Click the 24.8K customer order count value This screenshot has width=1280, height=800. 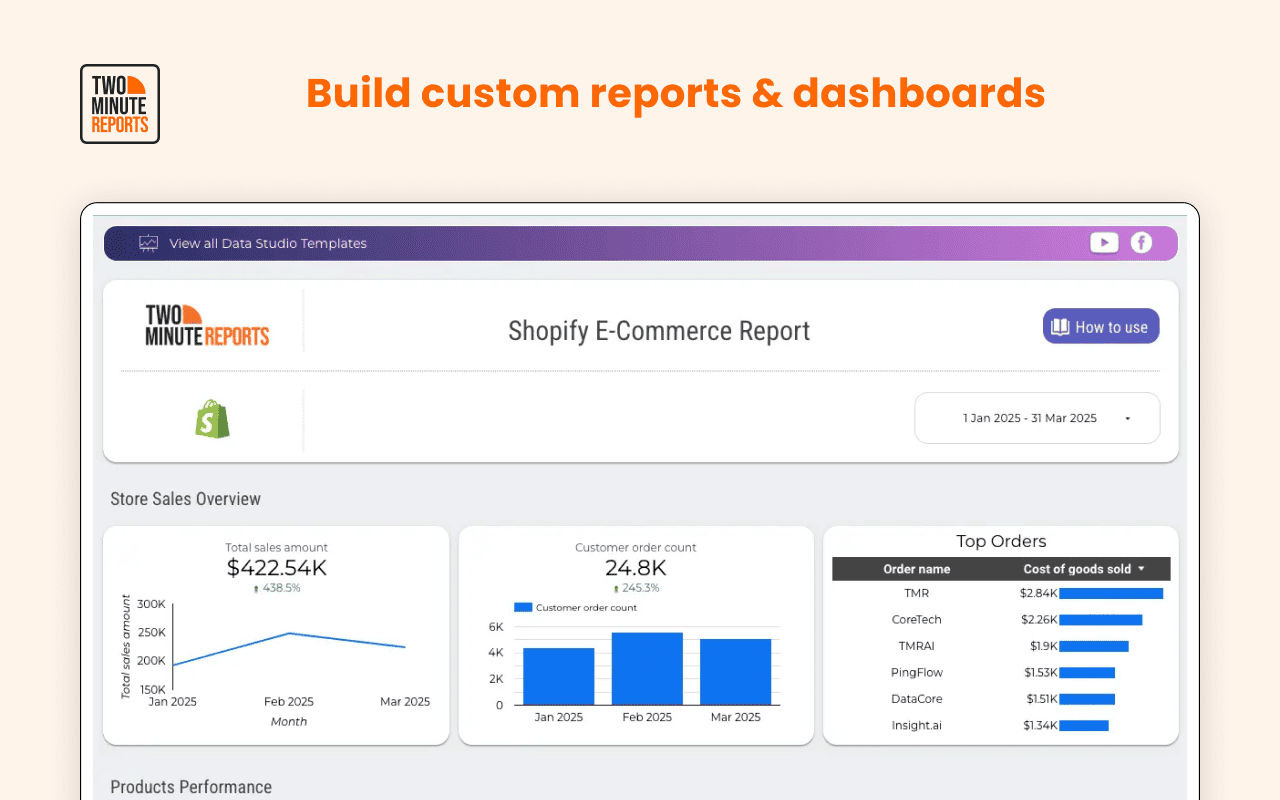pos(635,568)
